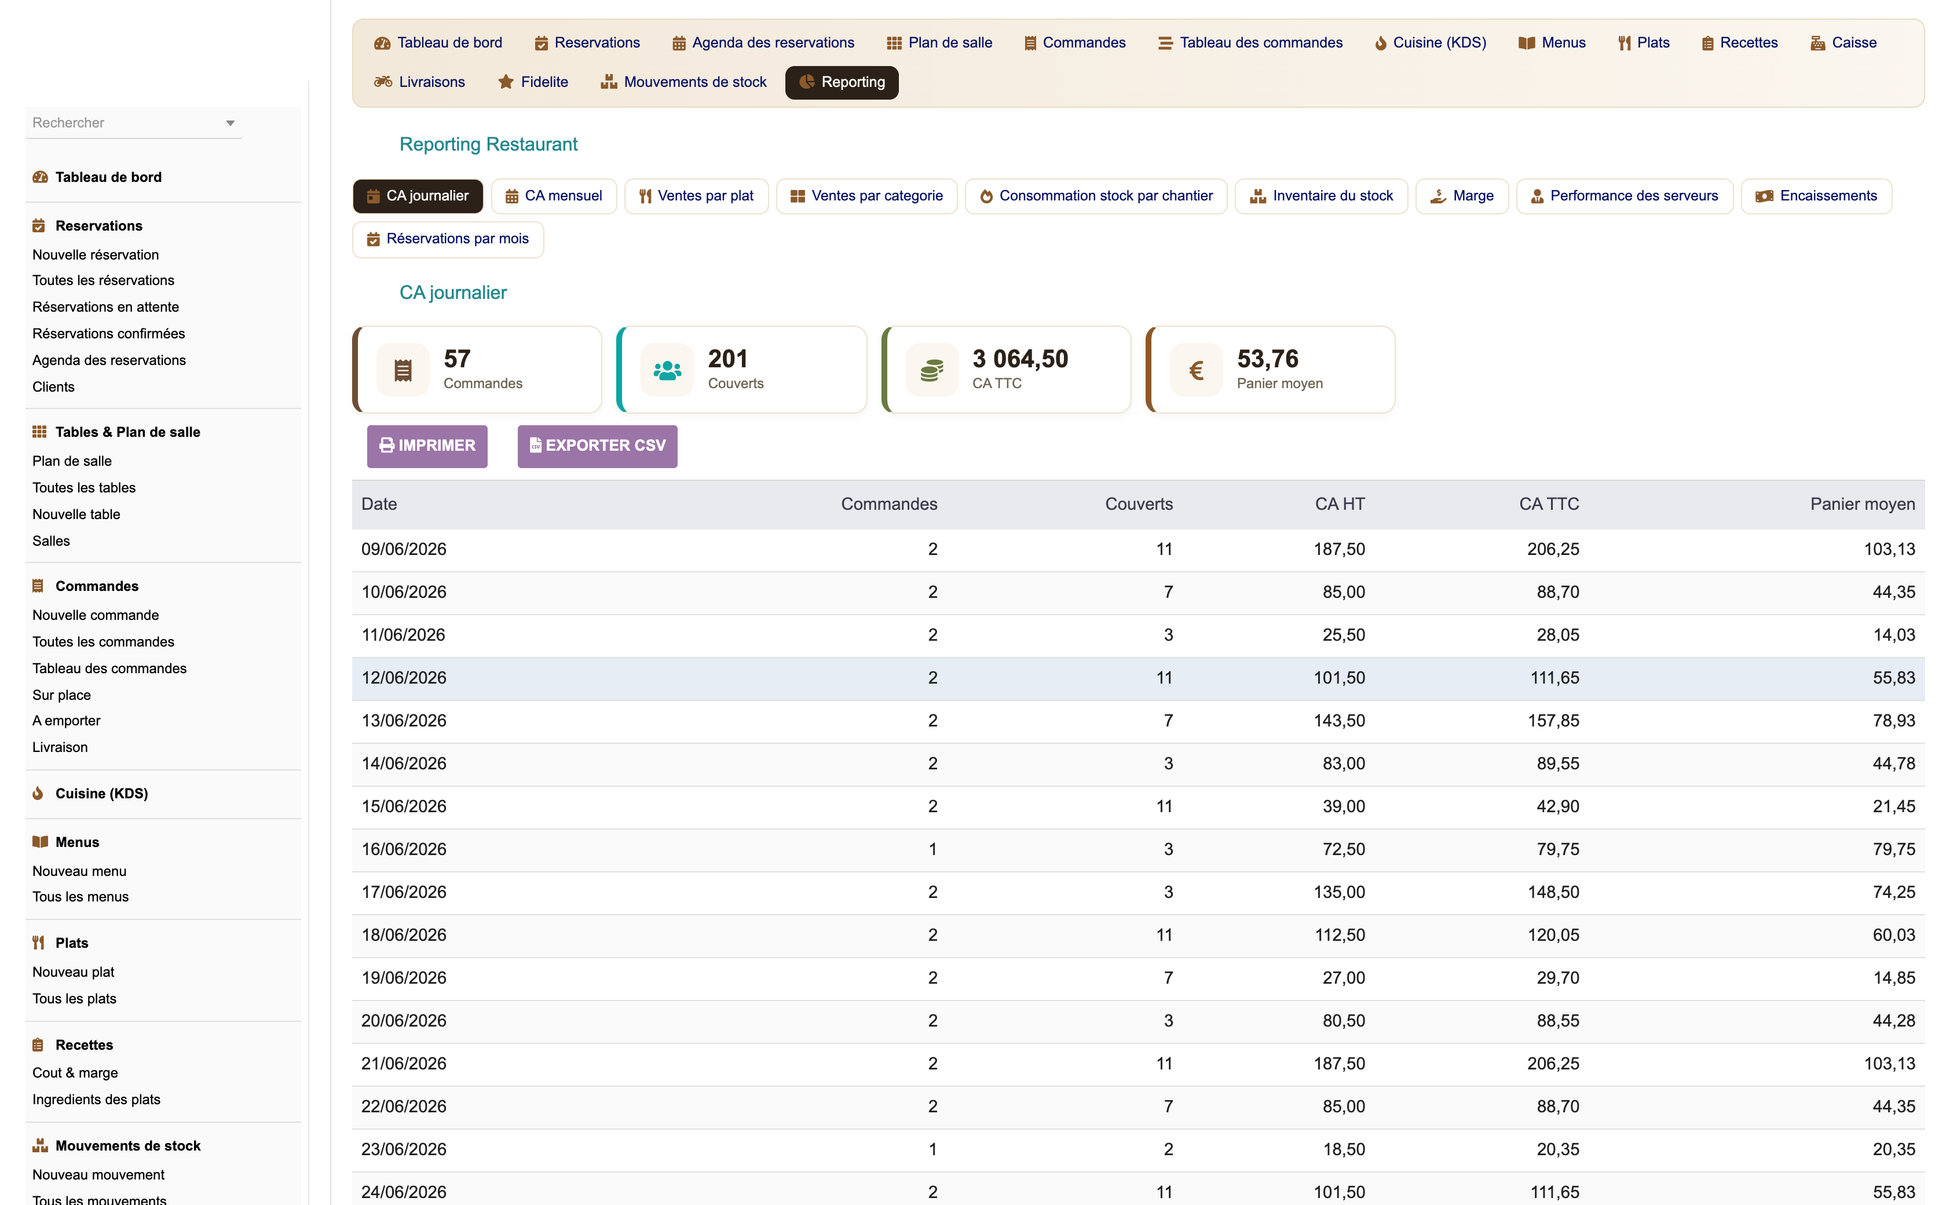Open Nouveau mouvement in sidebar
The height and width of the screenshot is (1205, 1946).
pos(98,1174)
